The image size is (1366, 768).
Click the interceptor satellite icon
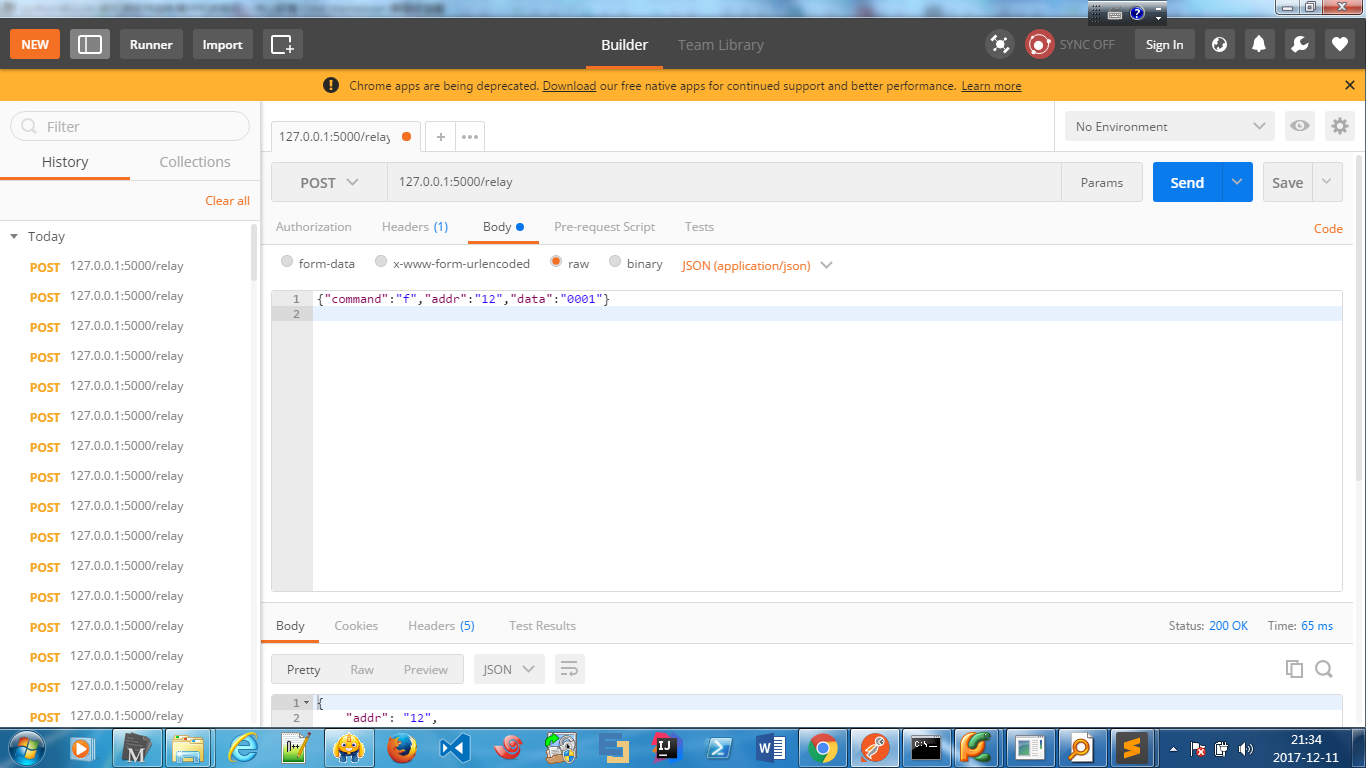tap(999, 44)
